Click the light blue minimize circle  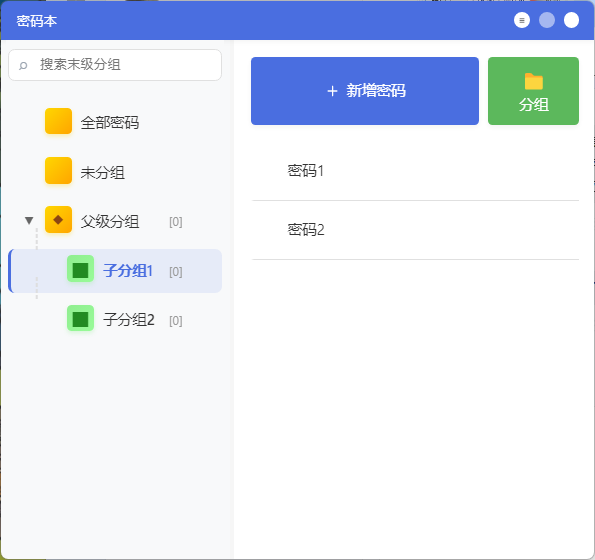547,20
